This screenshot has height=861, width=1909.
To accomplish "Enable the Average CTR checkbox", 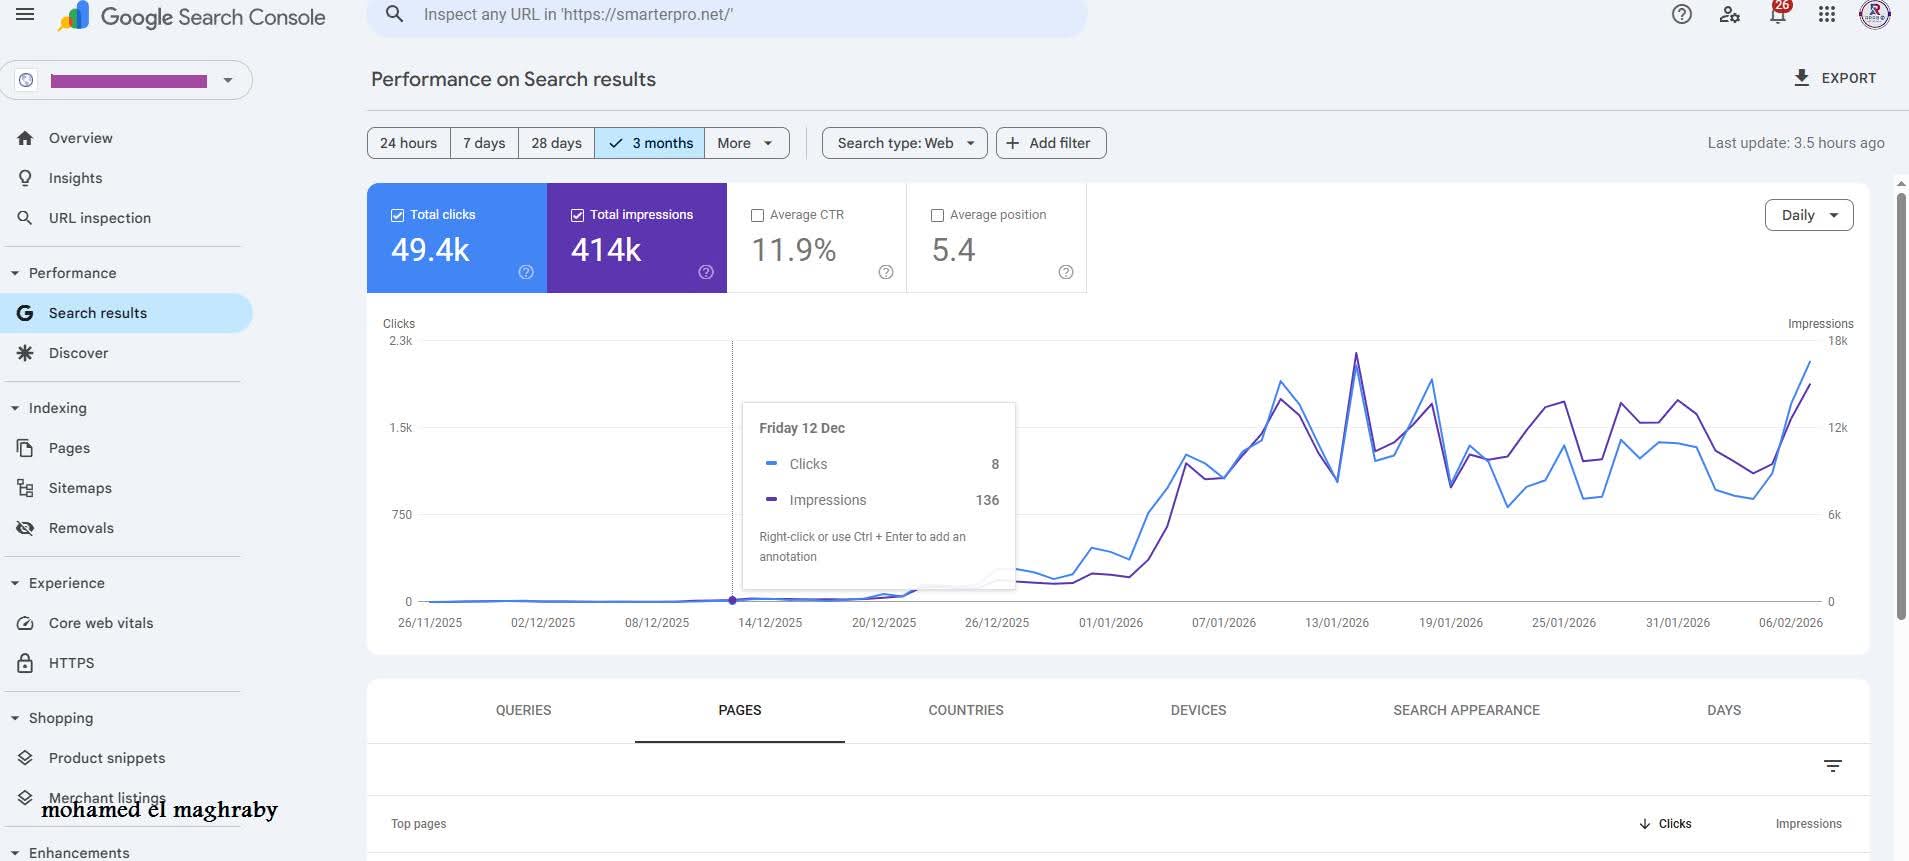I will pyautogui.click(x=757, y=215).
